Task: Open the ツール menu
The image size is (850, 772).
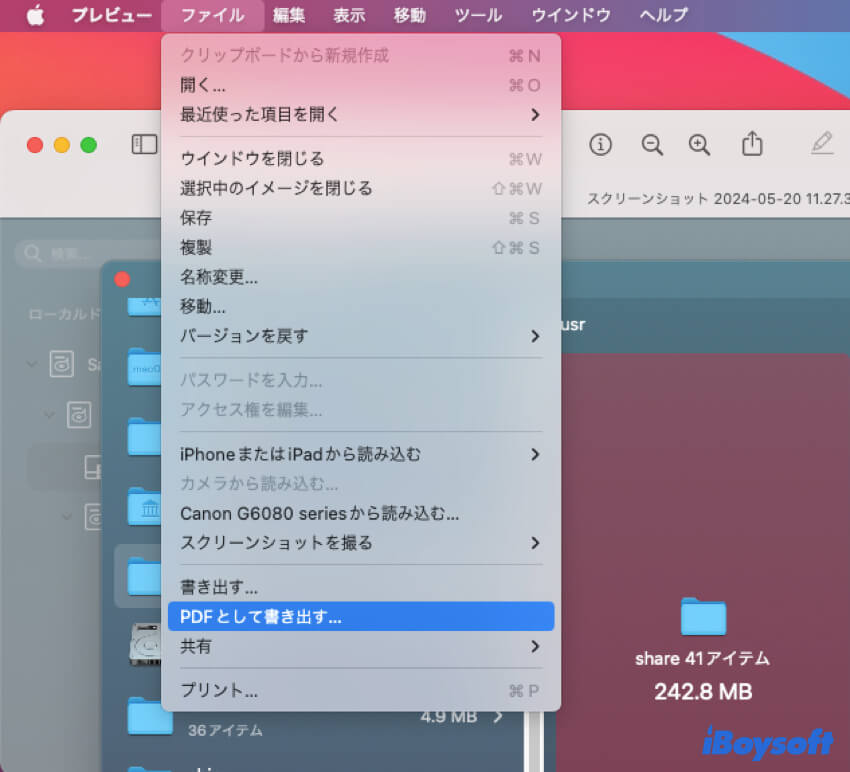Action: pos(478,15)
